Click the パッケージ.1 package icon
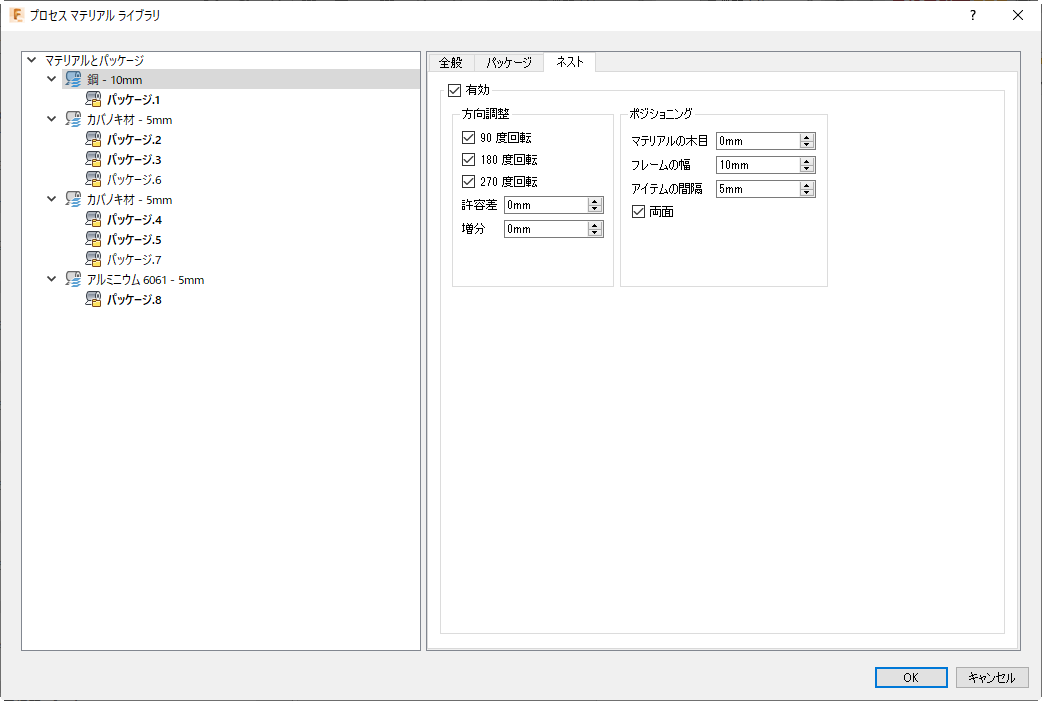 point(93,100)
